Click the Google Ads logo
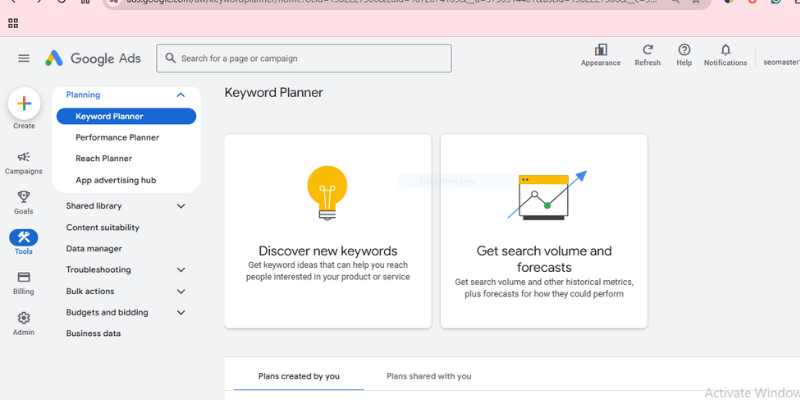Screen dimensions: 800x400 click(x=93, y=58)
